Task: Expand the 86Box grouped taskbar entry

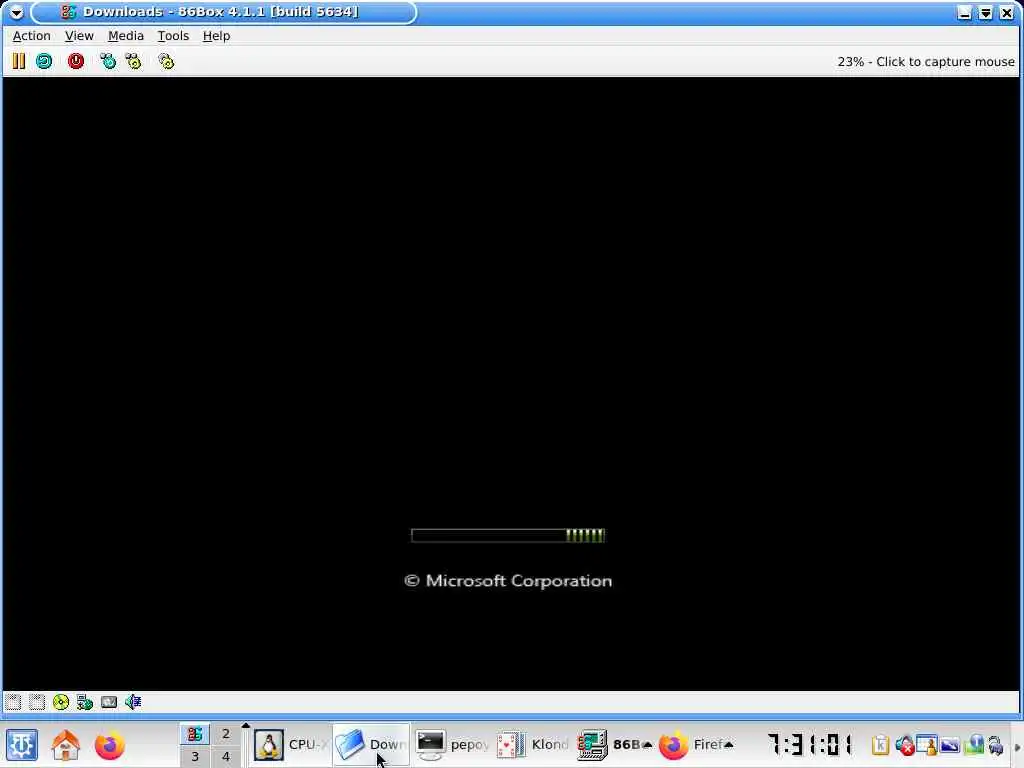Action: [x=614, y=744]
